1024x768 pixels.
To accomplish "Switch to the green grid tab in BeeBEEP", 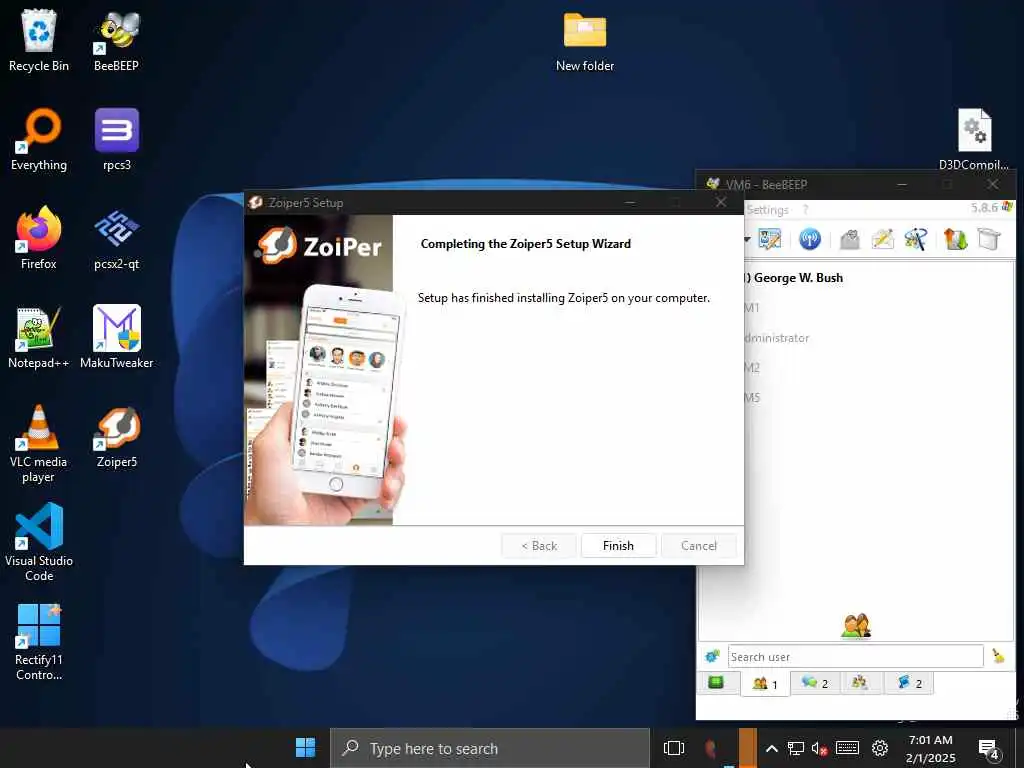I will pos(716,682).
